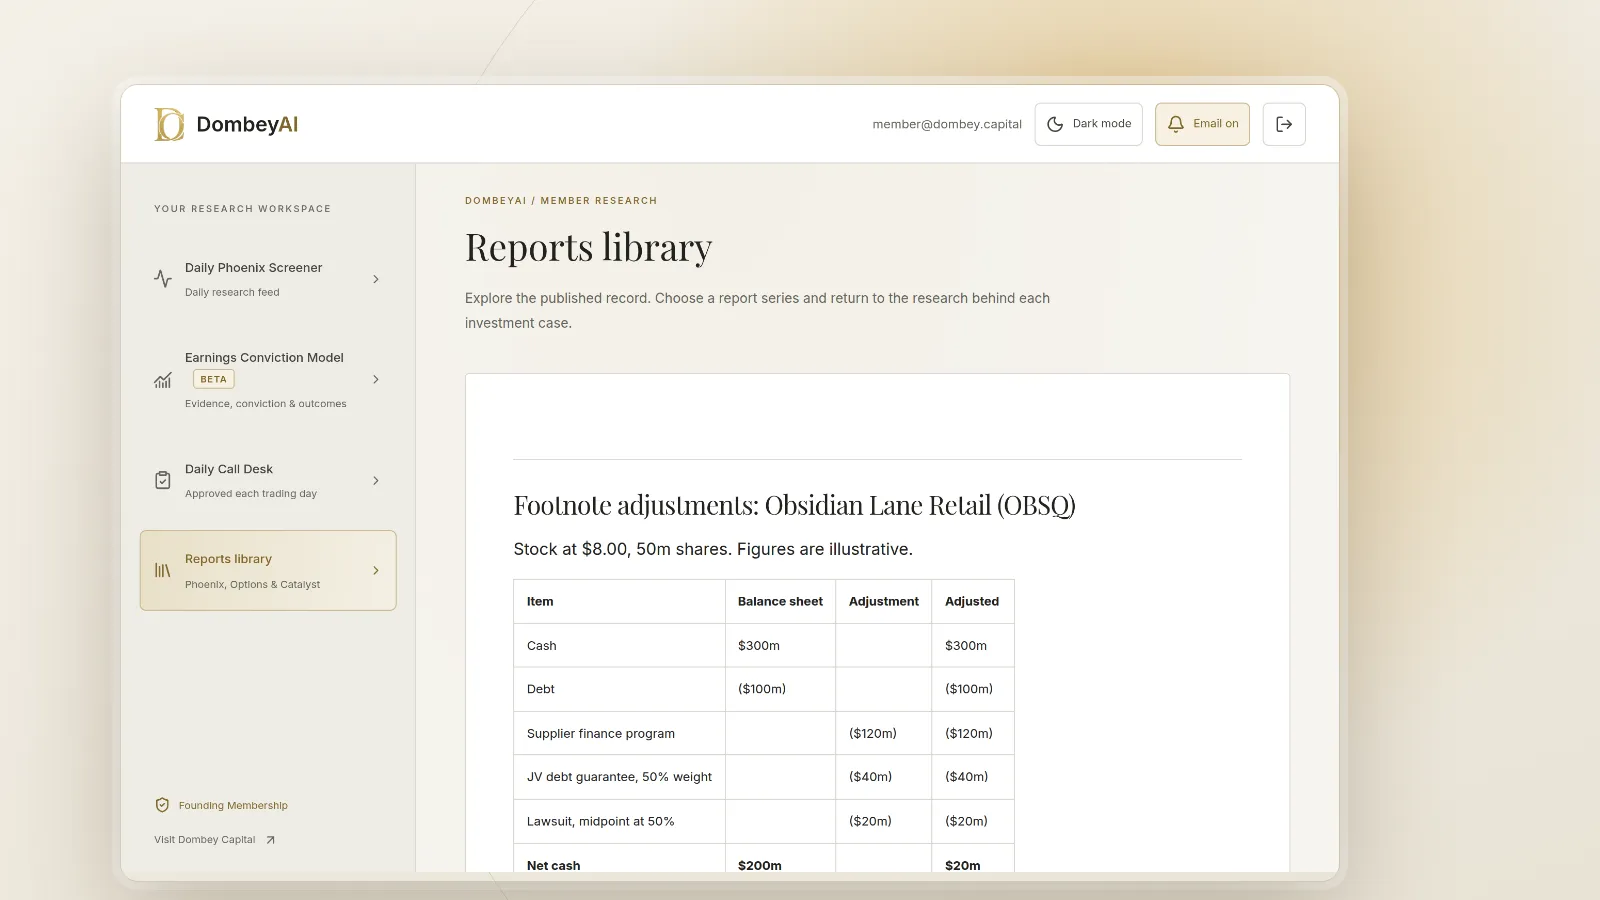Click the JV debt guarantee, 50% weight cell
The height and width of the screenshot is (900, 1600).
point(619,777)
